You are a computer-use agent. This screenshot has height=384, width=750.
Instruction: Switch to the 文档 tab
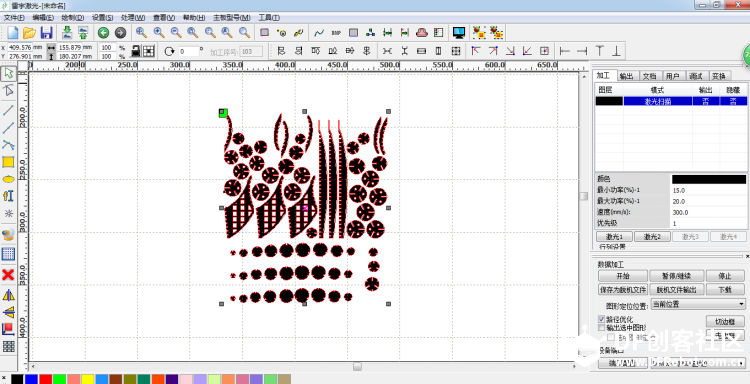point(650,76)
